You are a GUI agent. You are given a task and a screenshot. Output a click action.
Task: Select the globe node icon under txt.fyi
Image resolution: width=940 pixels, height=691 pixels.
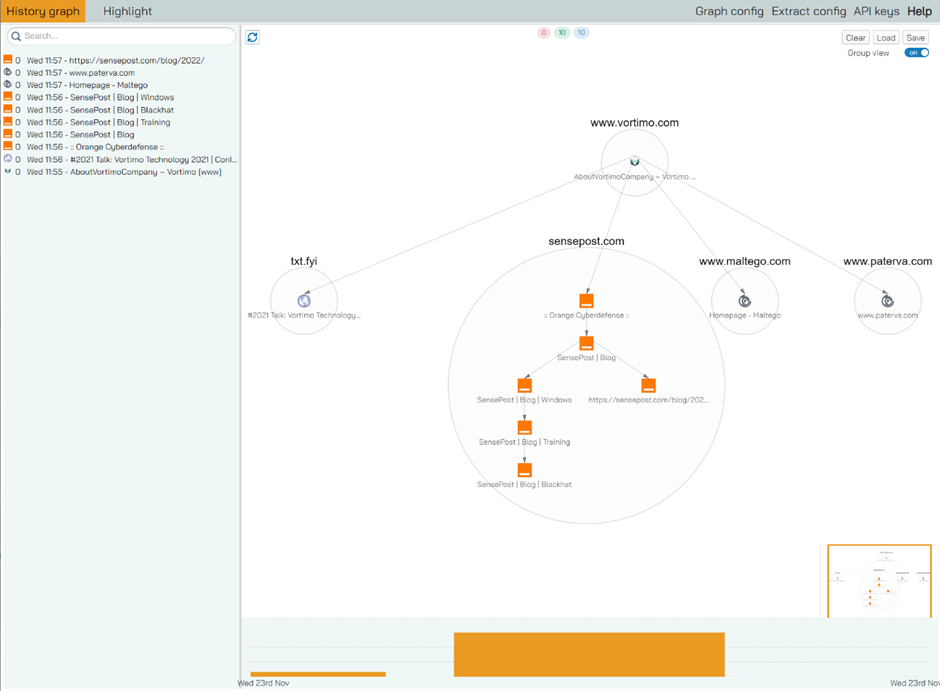[304, 300]
